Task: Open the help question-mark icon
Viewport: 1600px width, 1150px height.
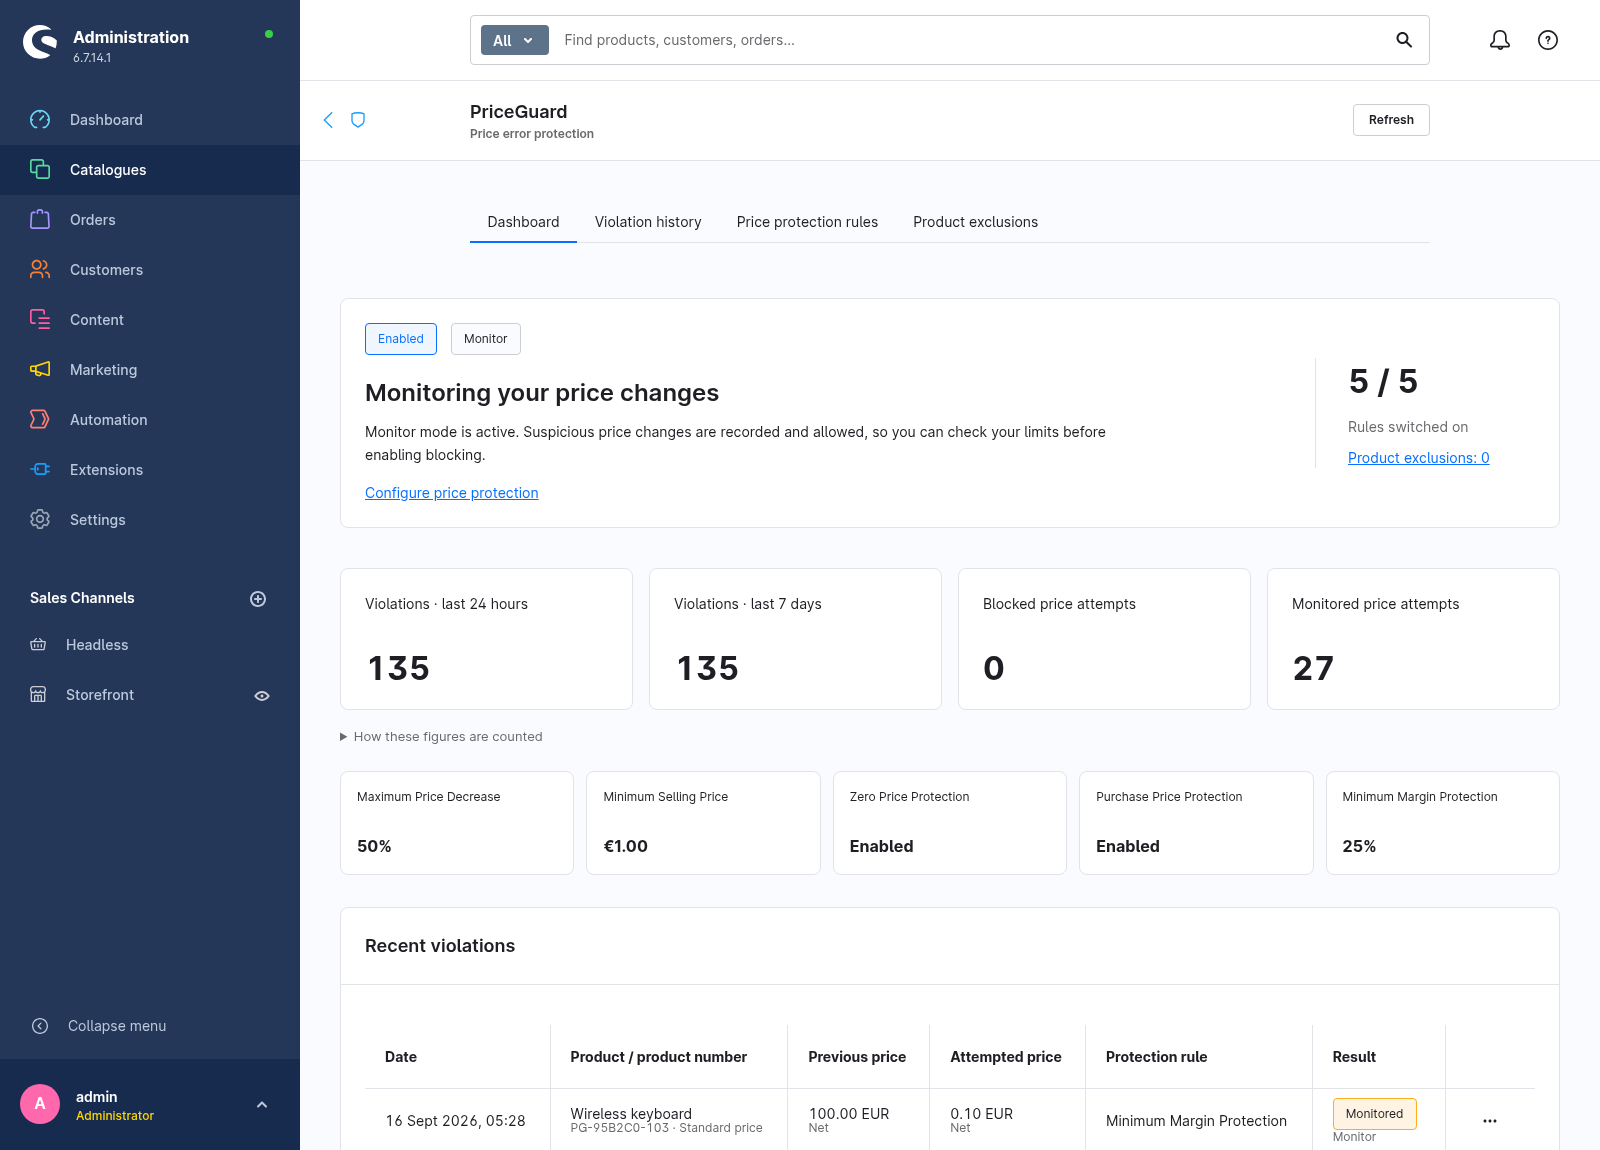Action: [x=1548, y=40]
